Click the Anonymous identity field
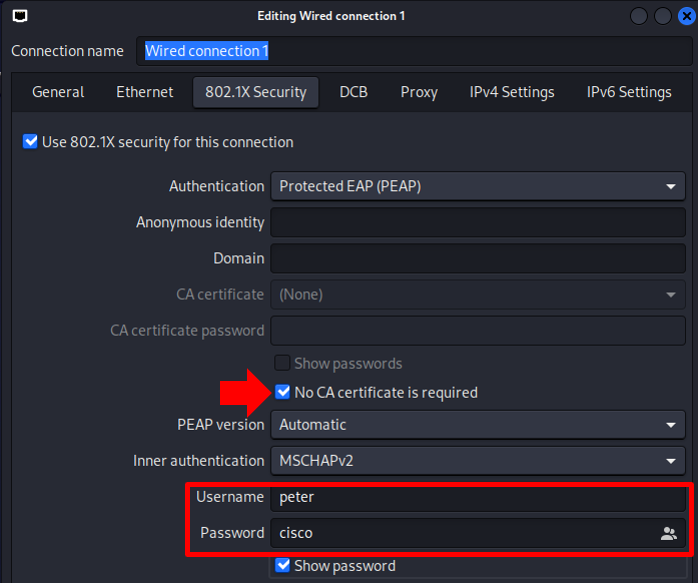The height and width of the screenshot is (585, 699). (477, 222)
